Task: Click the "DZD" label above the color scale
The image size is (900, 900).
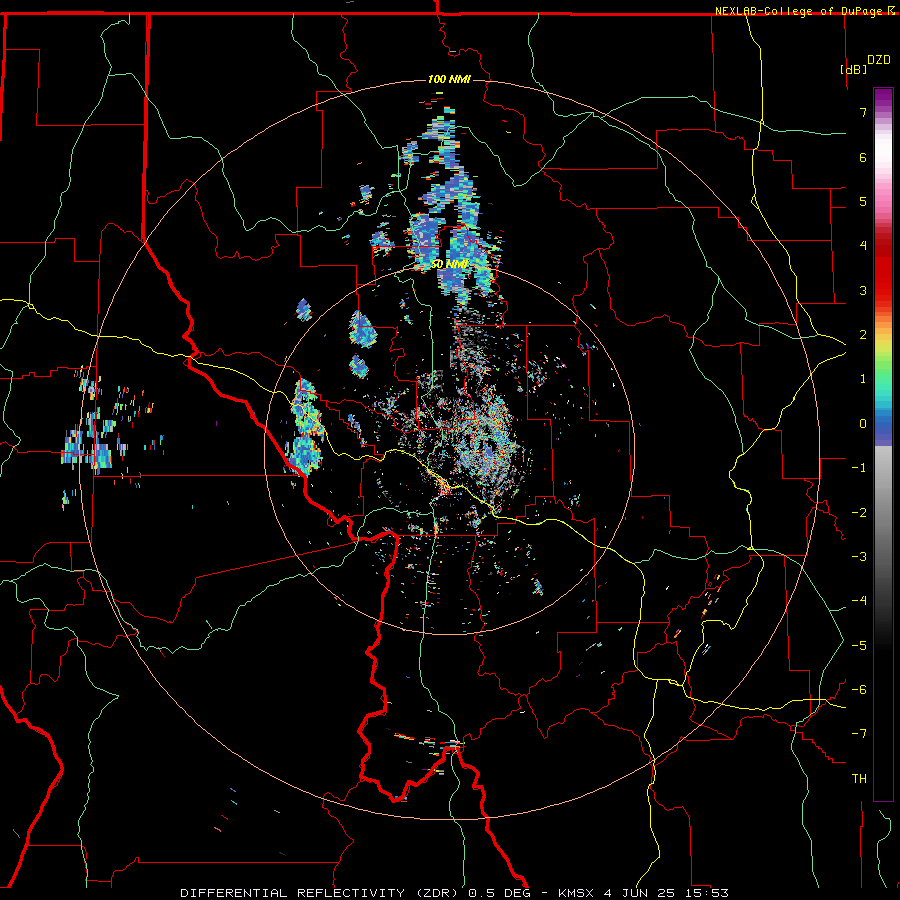Action: (x=879, y=60)
